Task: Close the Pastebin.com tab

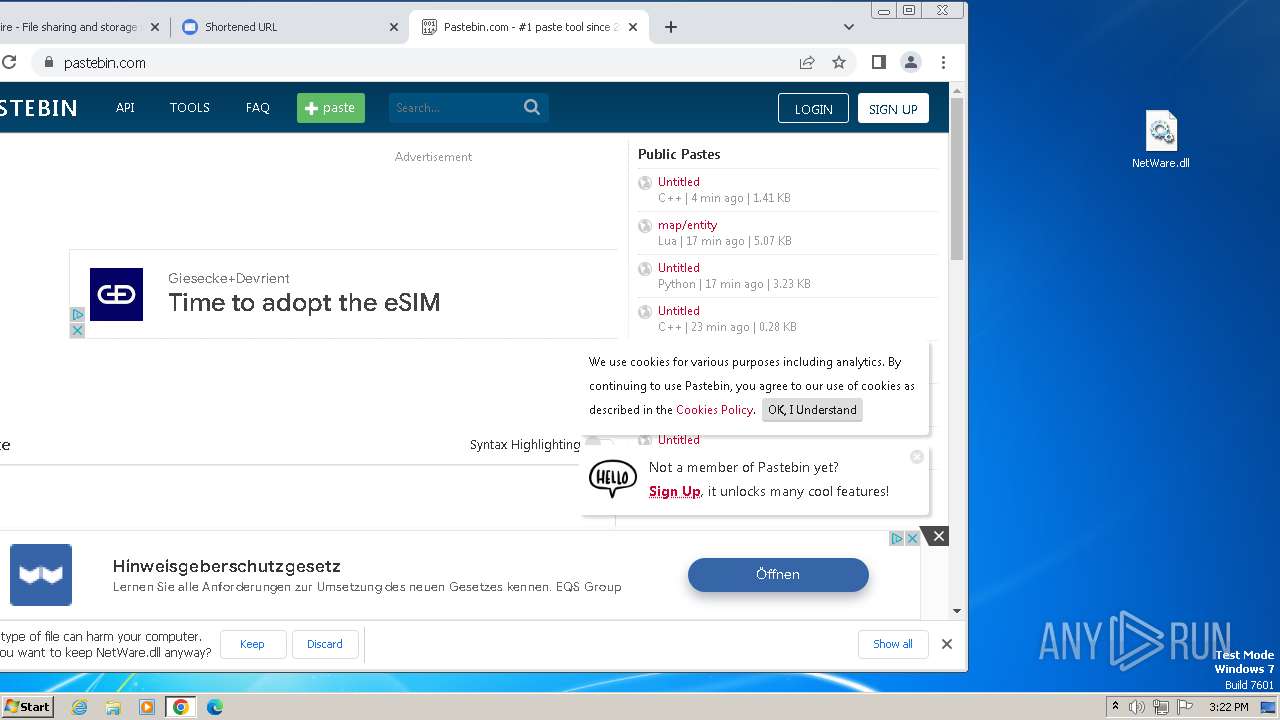Action: click(x=633, y=27)
